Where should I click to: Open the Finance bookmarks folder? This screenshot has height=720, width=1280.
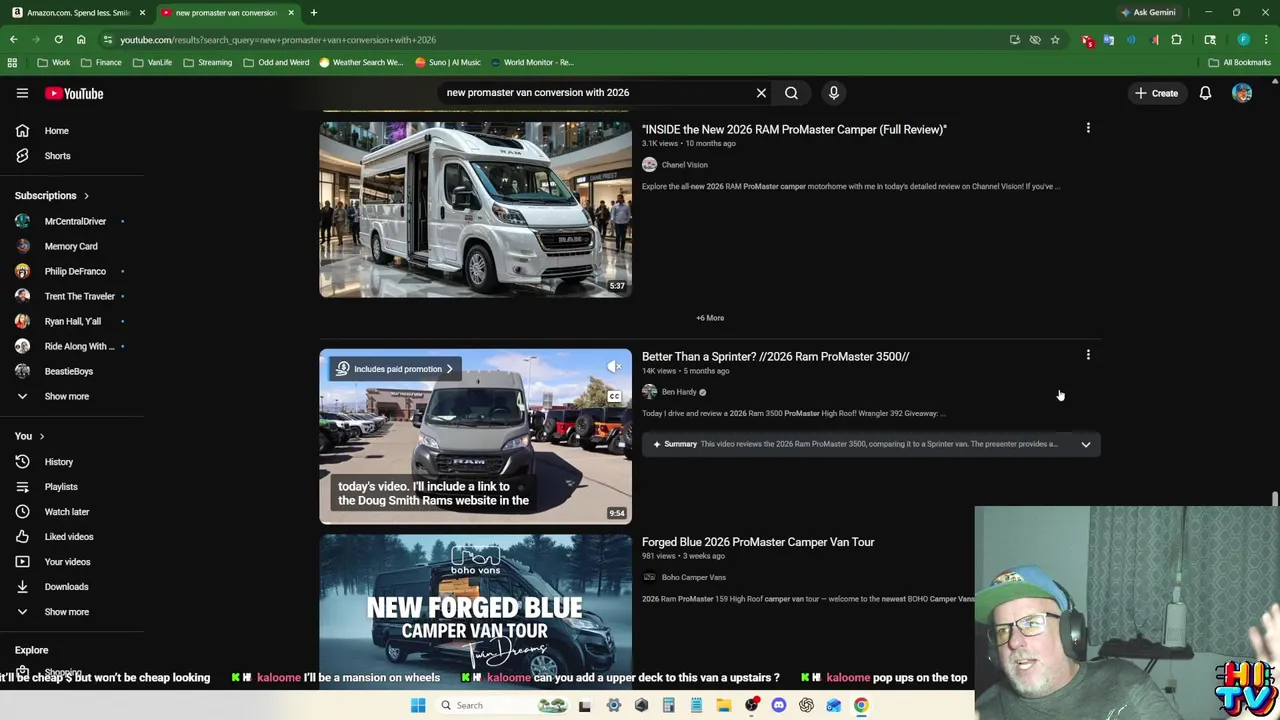pos(101,62)
